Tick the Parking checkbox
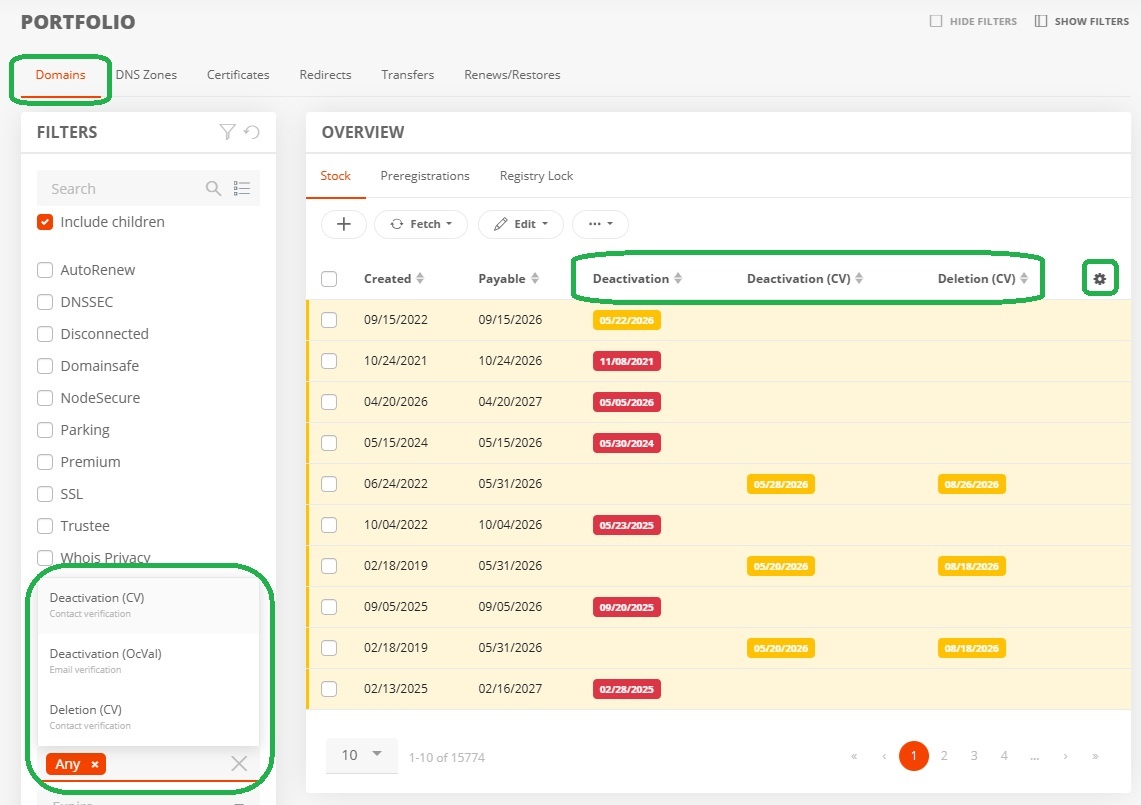This screenshot has height=805, width=1141. [45, 430]
